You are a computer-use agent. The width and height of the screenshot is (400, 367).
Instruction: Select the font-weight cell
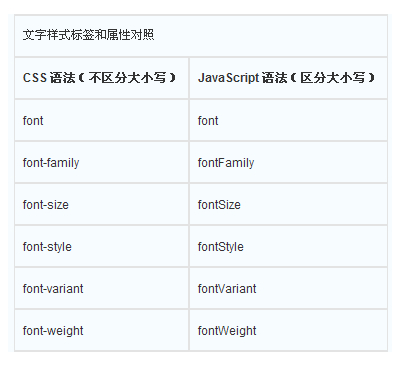click(x=102, y=330)
